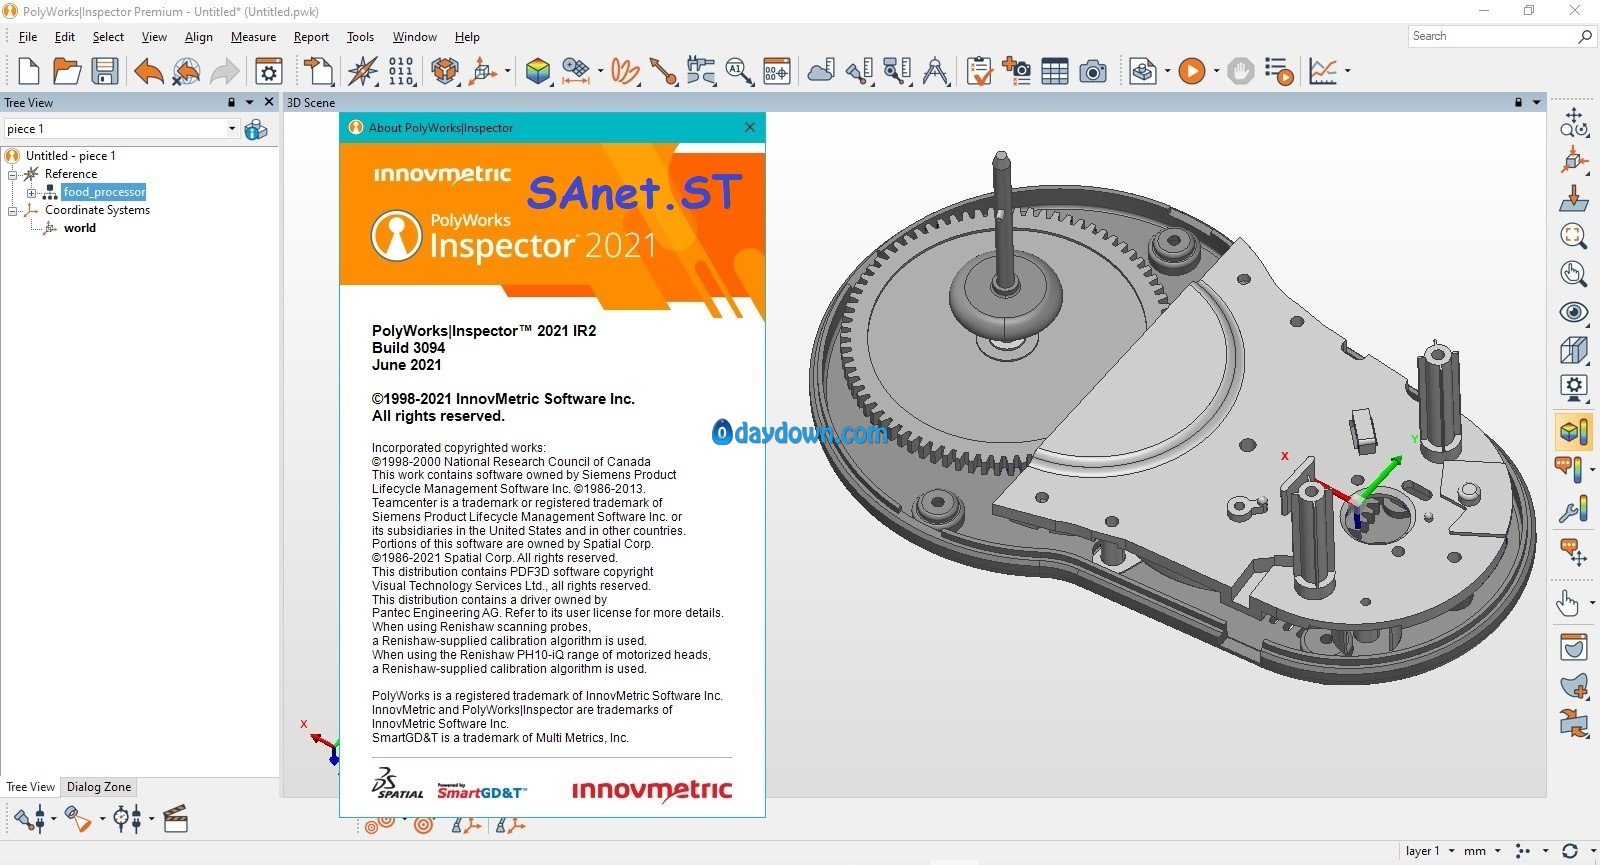This screenshot has height=865, width=1600.
Task: Close the Tree View panel
Action: (x=269, y=102)
